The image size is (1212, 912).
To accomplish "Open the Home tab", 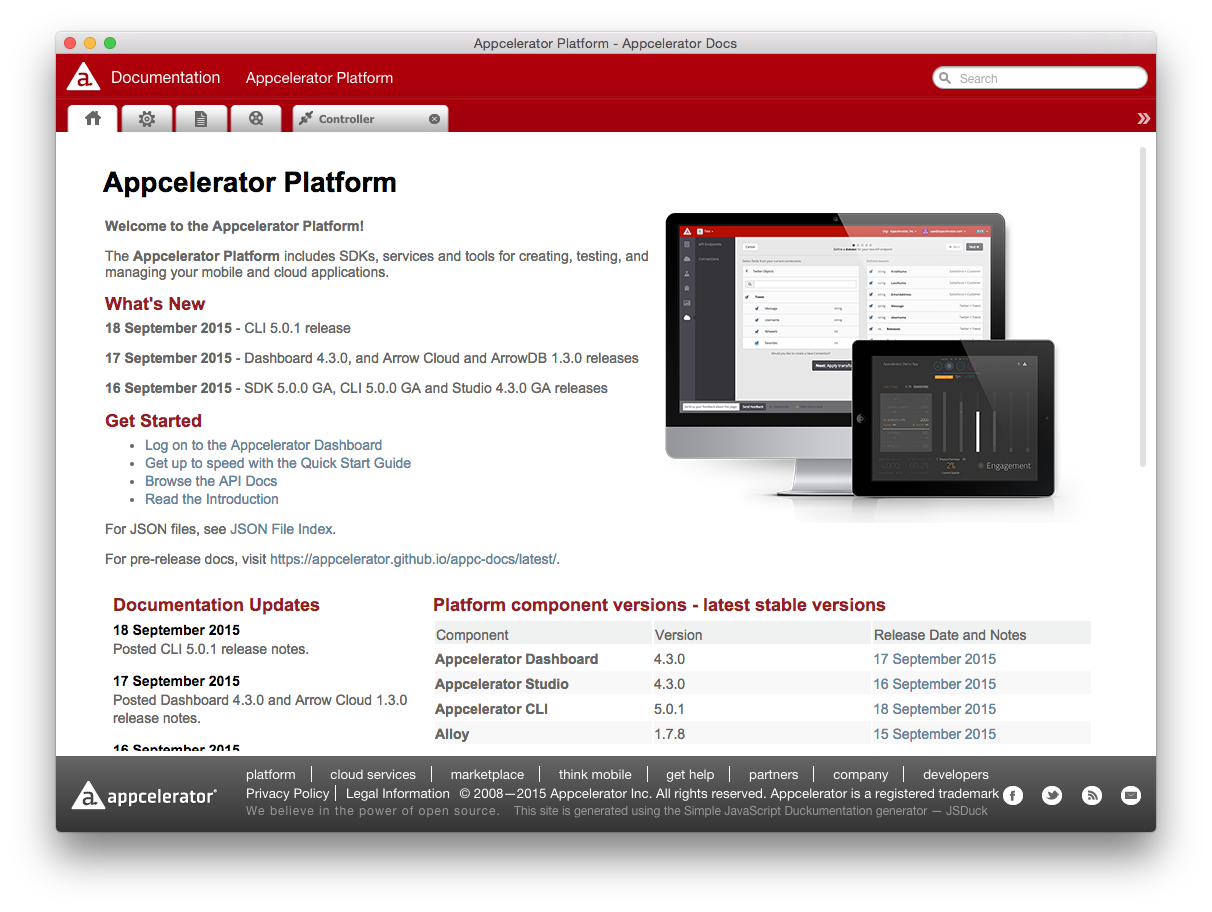I will (x=93, y=118).
